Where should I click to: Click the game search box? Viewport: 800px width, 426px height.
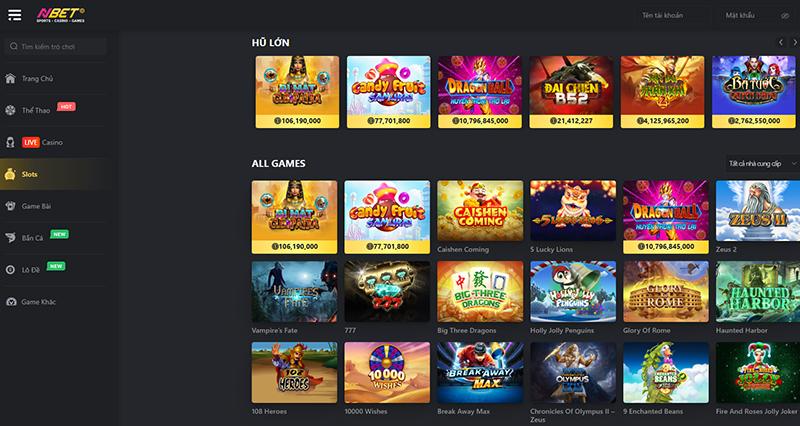coord(55,46)
